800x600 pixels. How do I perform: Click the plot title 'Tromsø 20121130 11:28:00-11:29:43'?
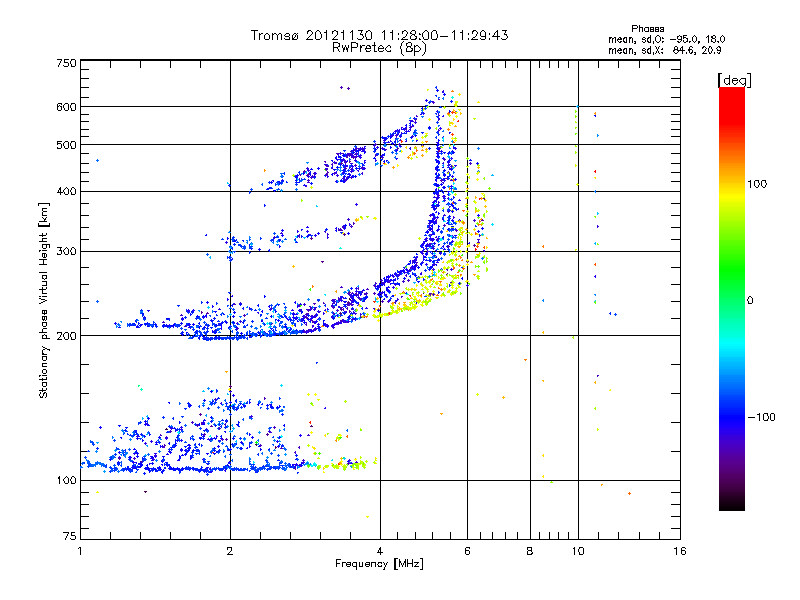pos(379,35)
